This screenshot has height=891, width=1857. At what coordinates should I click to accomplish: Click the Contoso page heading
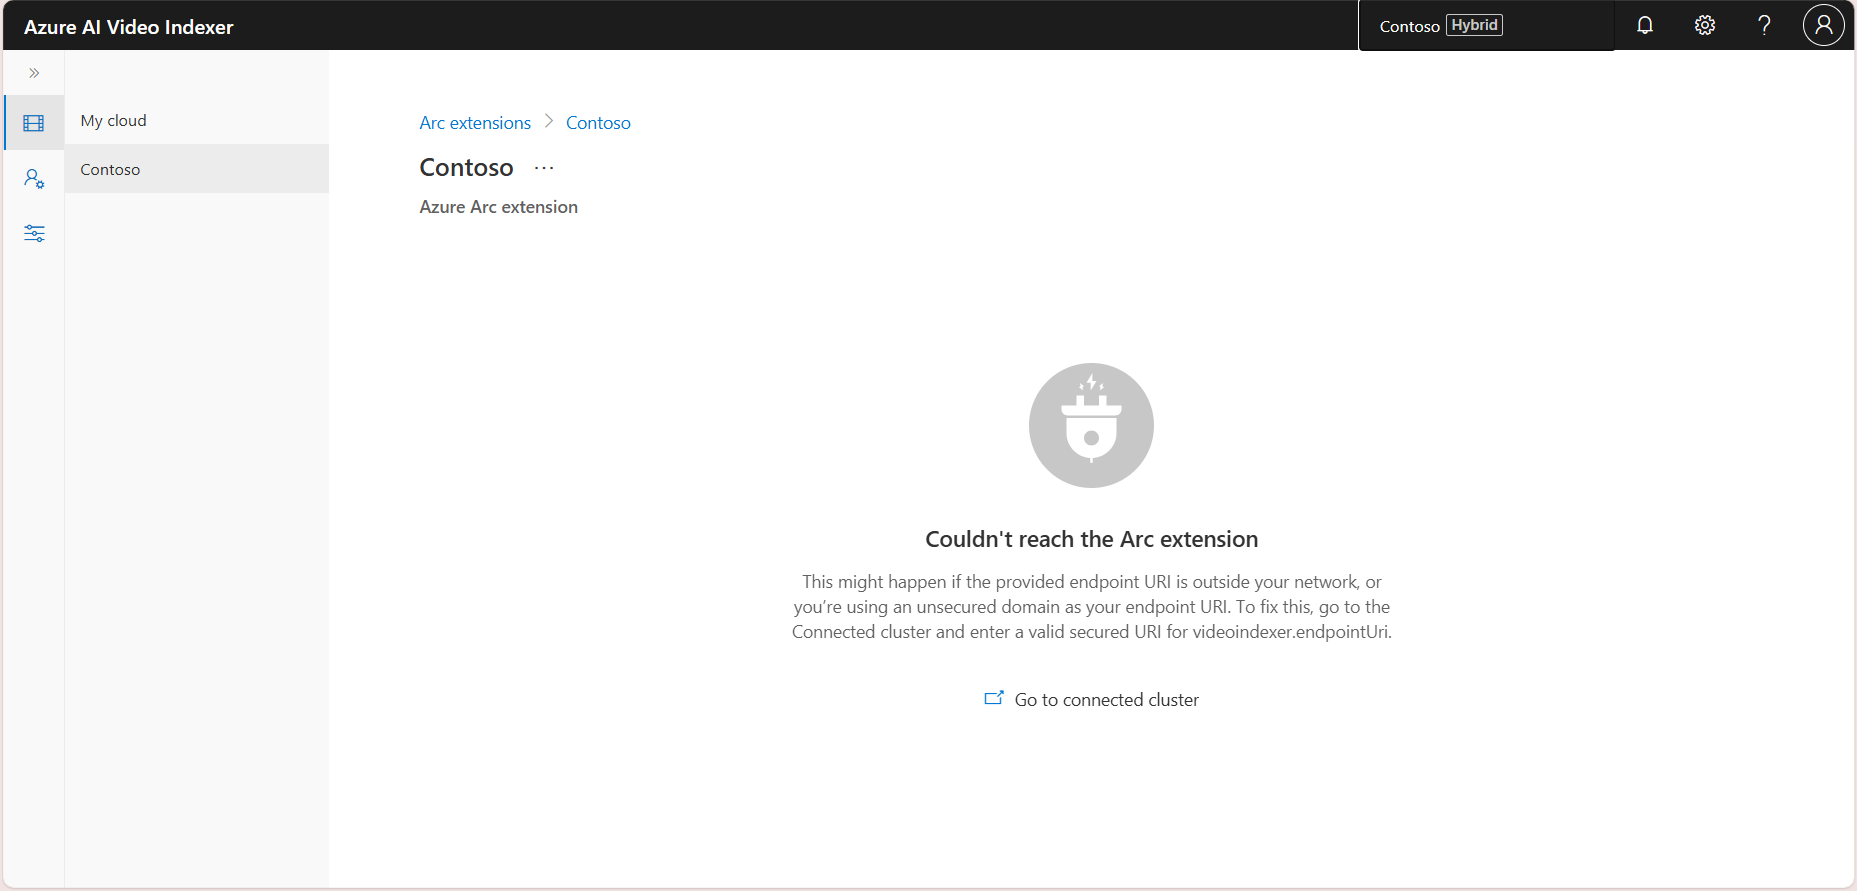466,167
